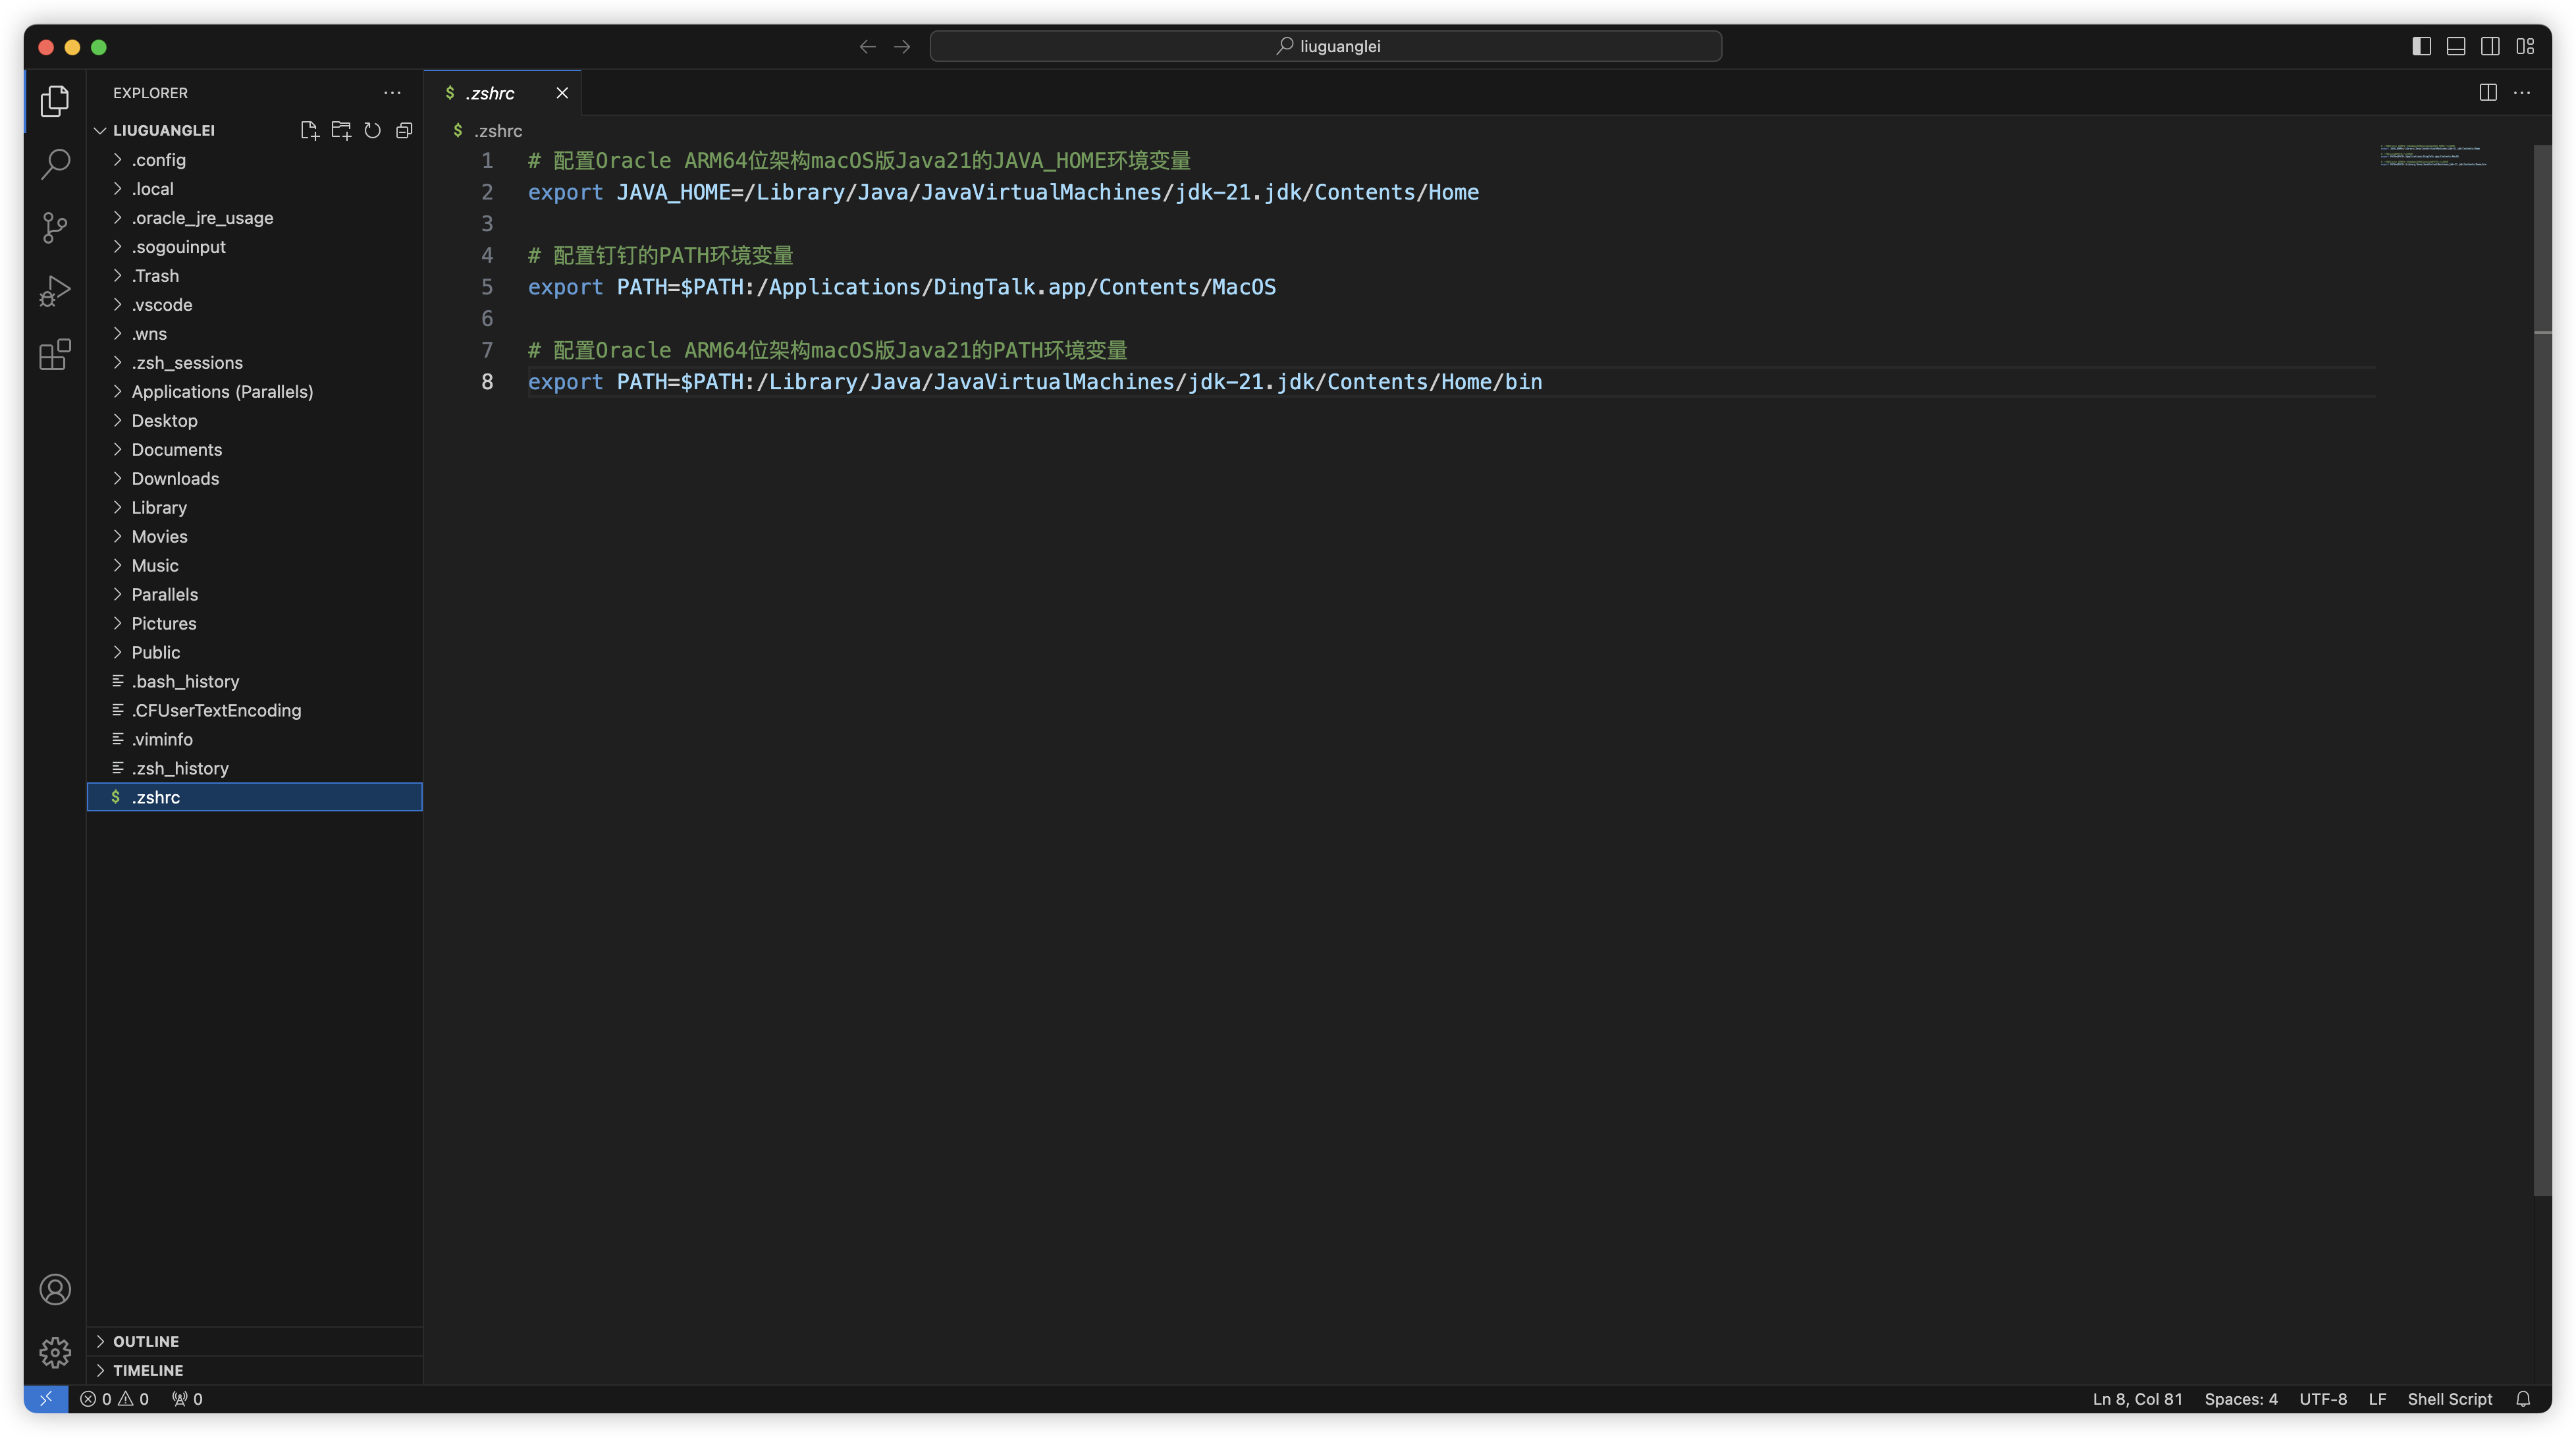2576x1437 pixels.
Task: Click Shell Script language mode in status bar
Action: pos(2449,1399)
